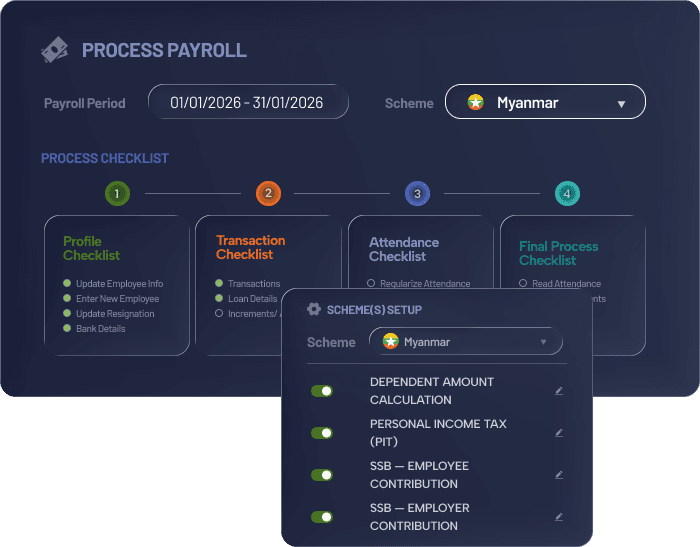The image size is (700, 547).
Task: Click Bank Details item
Action: pyautogui.click(x=100, y=329)
